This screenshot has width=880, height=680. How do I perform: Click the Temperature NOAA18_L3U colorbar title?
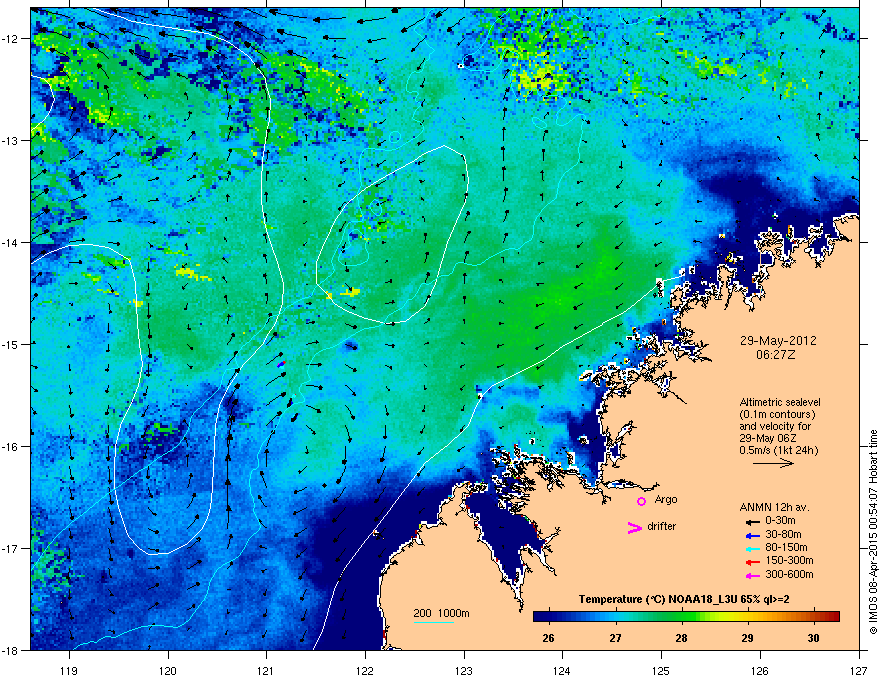[684, 599]
